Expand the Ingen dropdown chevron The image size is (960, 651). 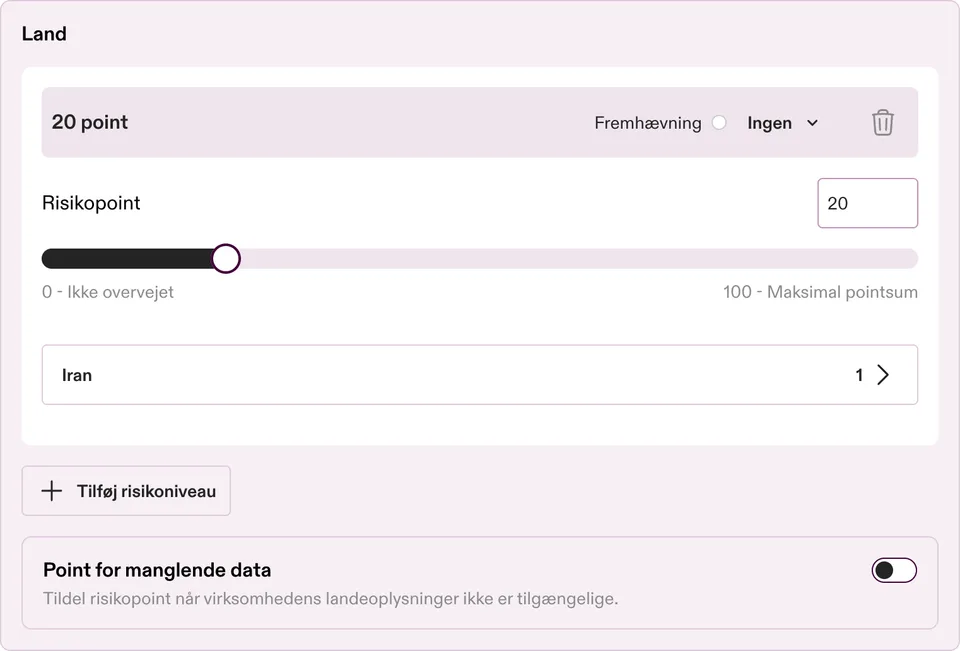812,123
